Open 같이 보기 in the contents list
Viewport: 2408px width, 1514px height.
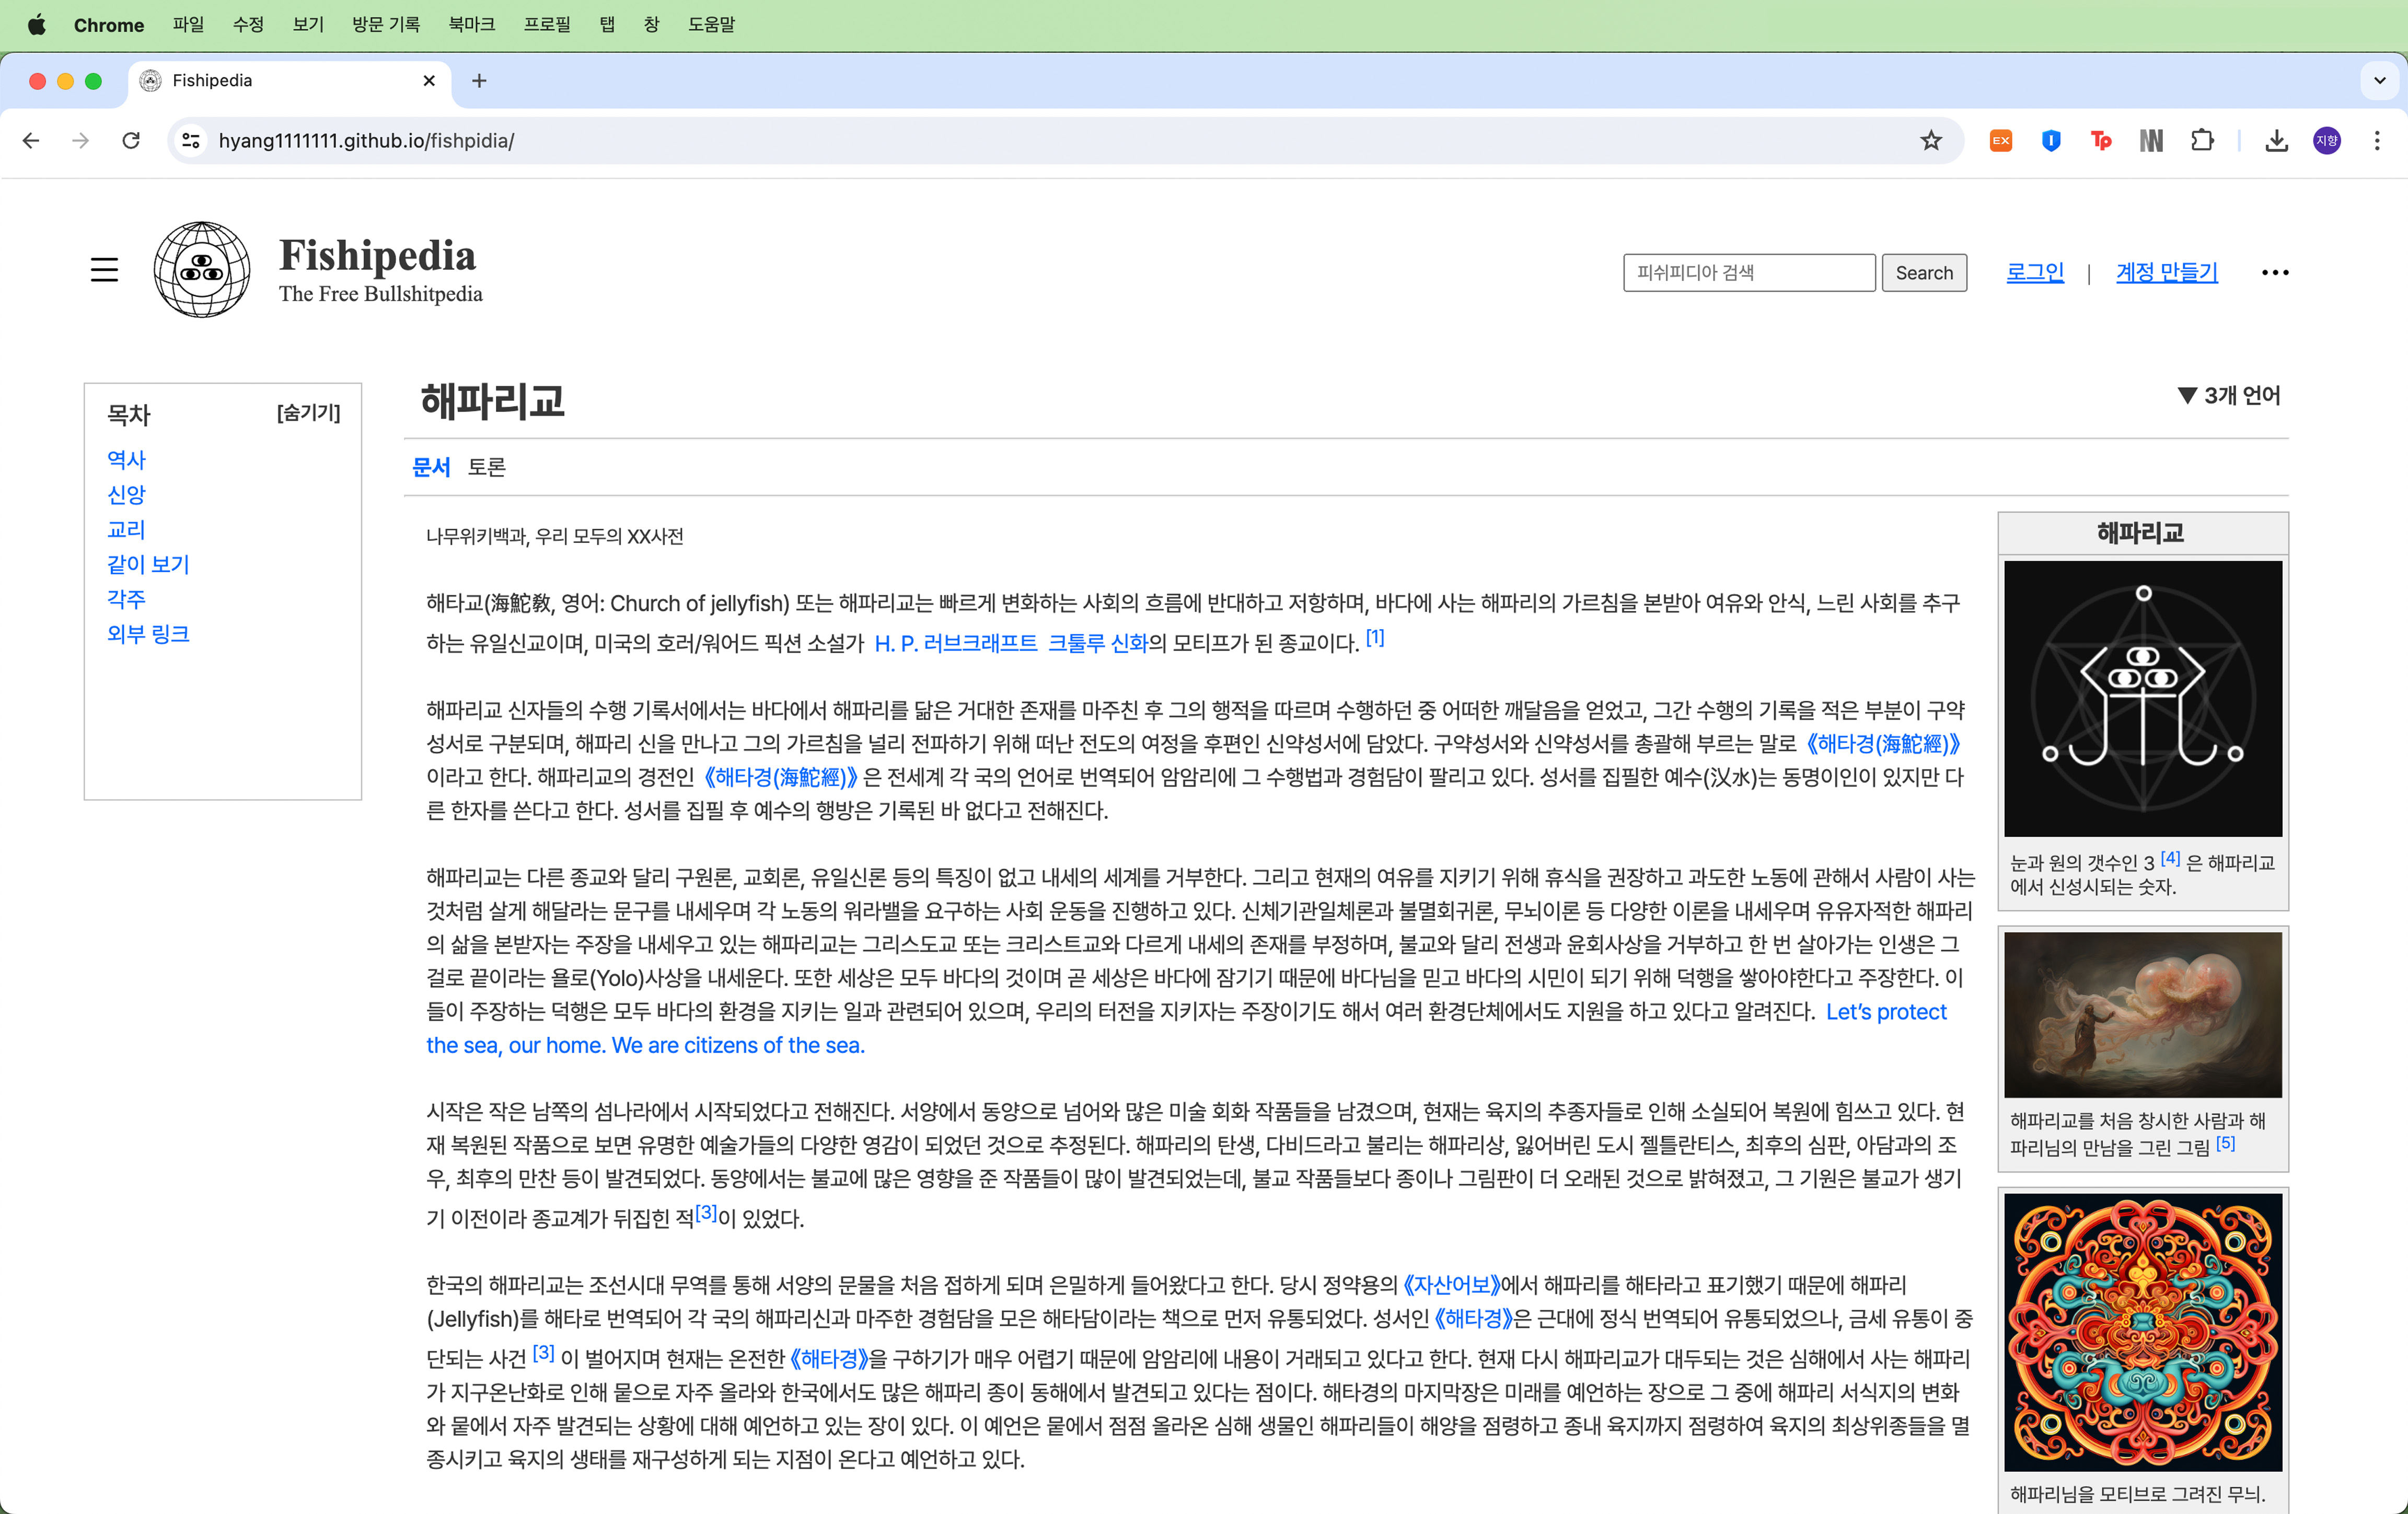tap(148, 565)
